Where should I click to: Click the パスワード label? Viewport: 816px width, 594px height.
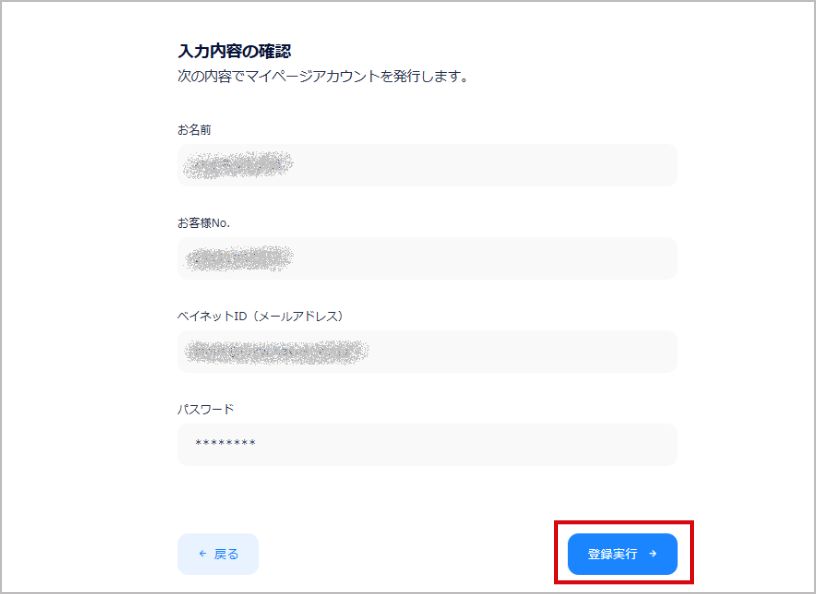(x=206, y=409)
